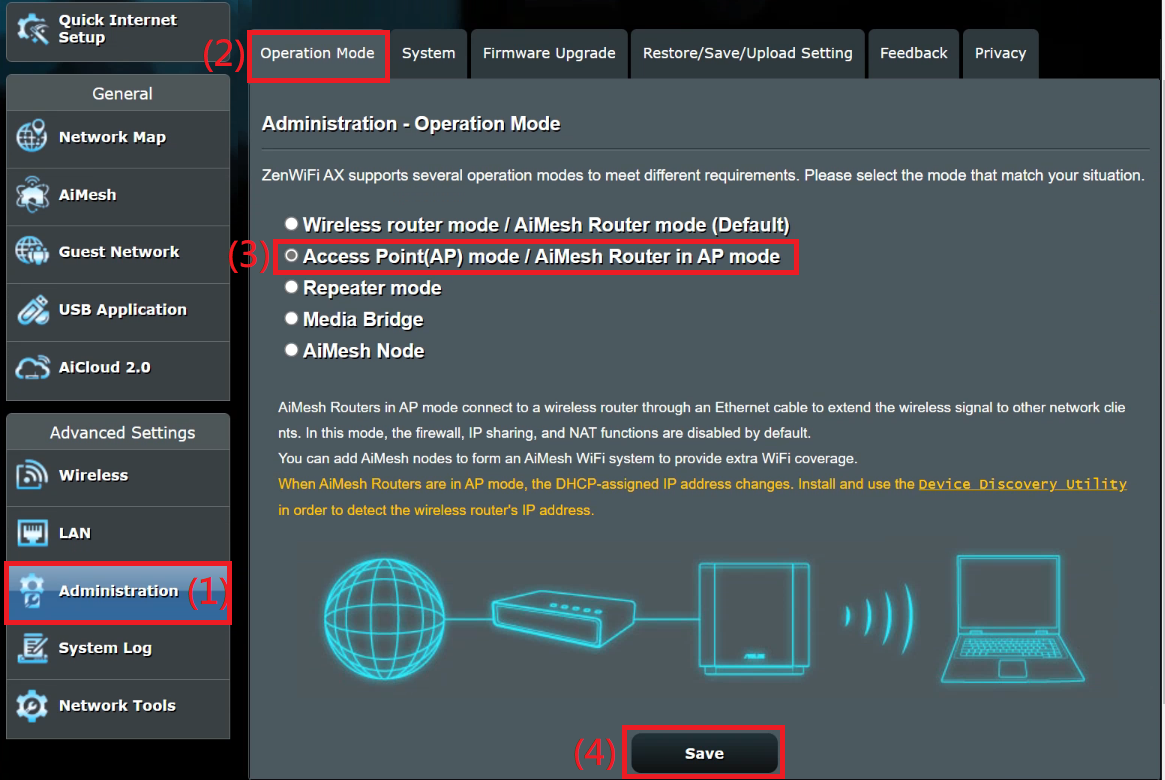Open the Restore/Save/Upload Setting tab

747,53
